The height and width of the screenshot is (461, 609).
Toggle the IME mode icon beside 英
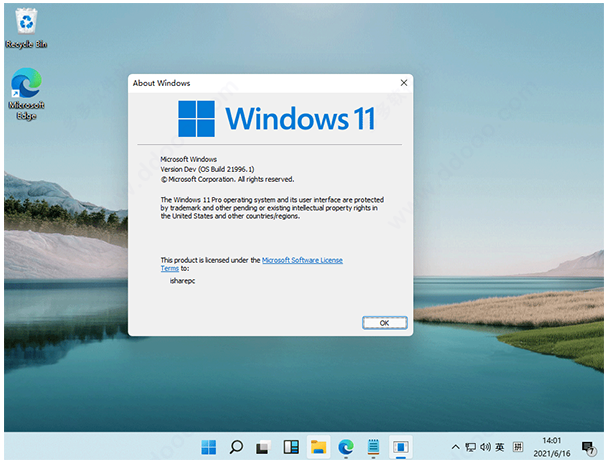click(517, 447)
